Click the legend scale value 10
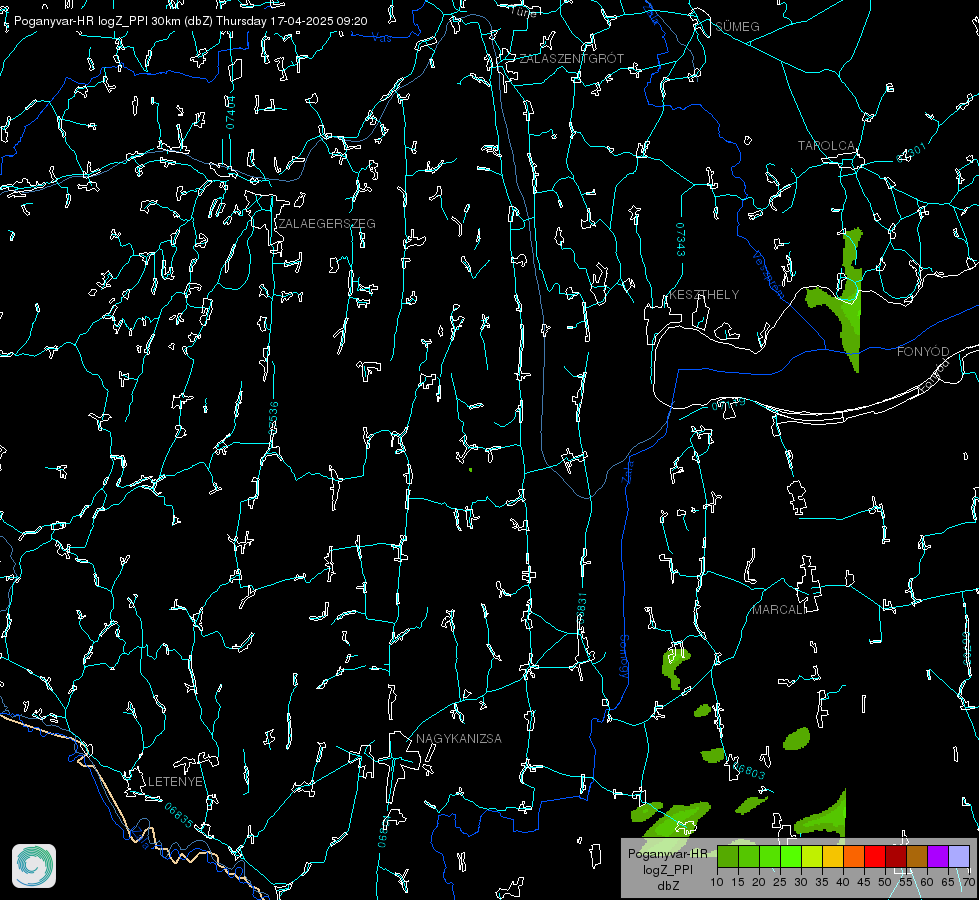This screenshot has height=900, width=979. 717,883
